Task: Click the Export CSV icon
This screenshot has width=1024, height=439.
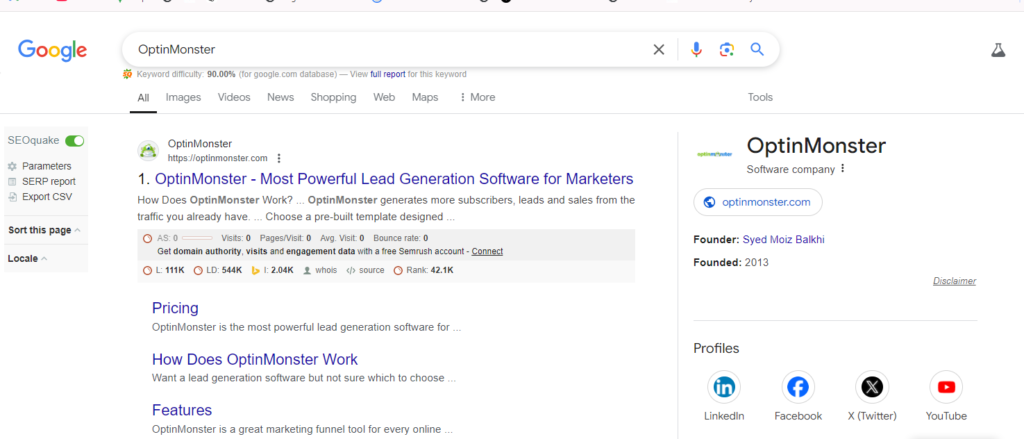Action: (12, 197)
